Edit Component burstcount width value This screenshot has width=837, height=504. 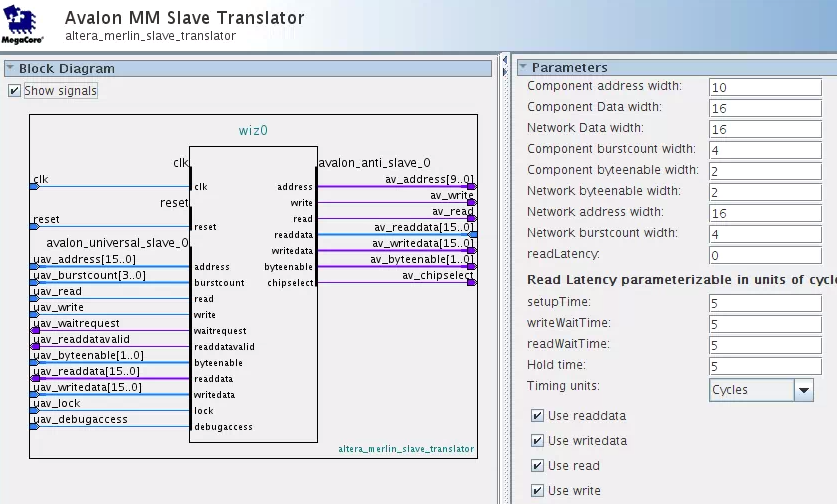(765, 150)
